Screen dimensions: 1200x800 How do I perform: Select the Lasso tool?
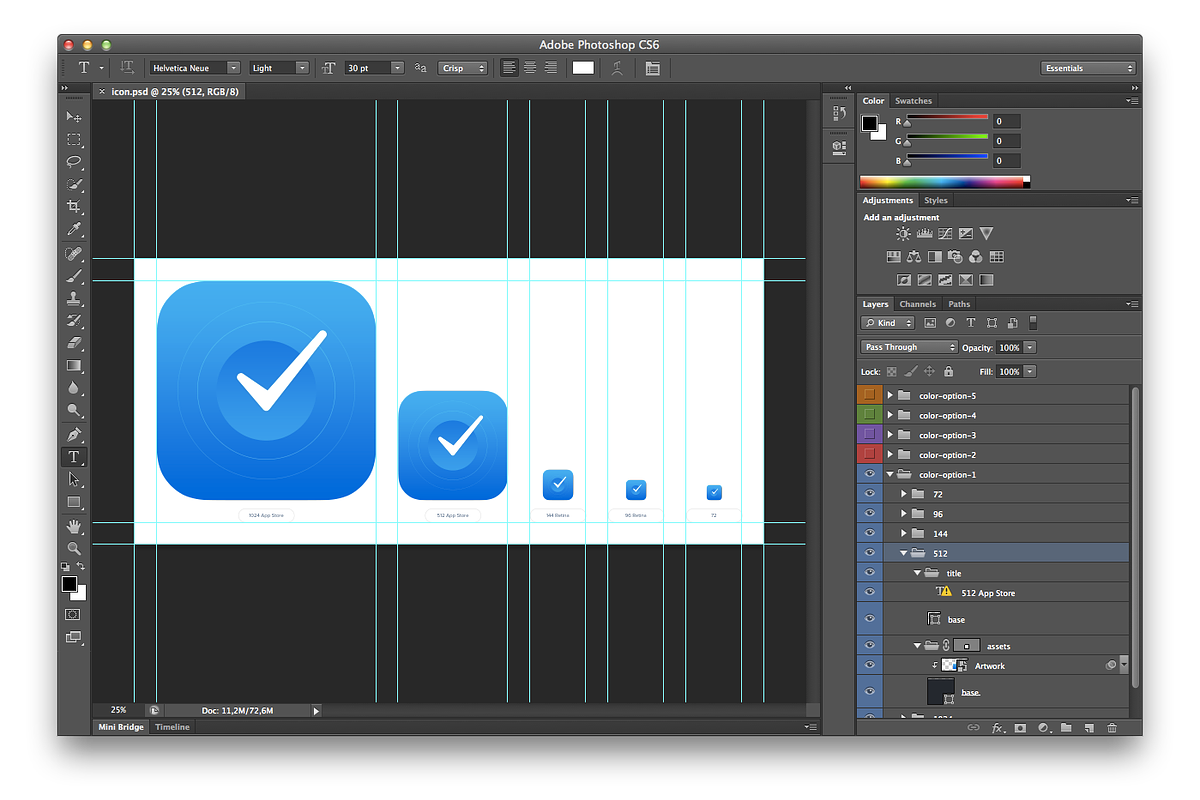coord(74,162)
